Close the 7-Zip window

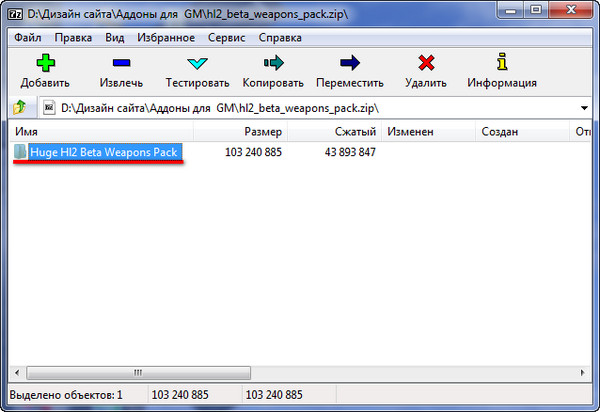pyautogui.click(x=571, y=10)
